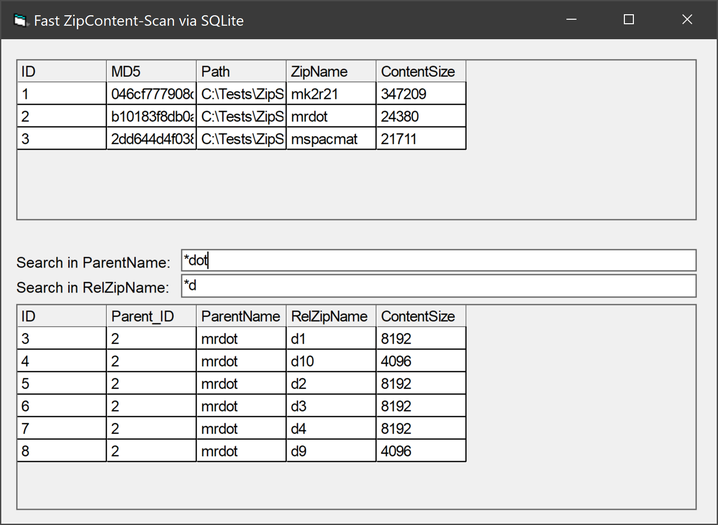The width and height of the screenshot is (718, 525).
Task: Select the d10 RelZipName cell
Action: click(331, 361)
